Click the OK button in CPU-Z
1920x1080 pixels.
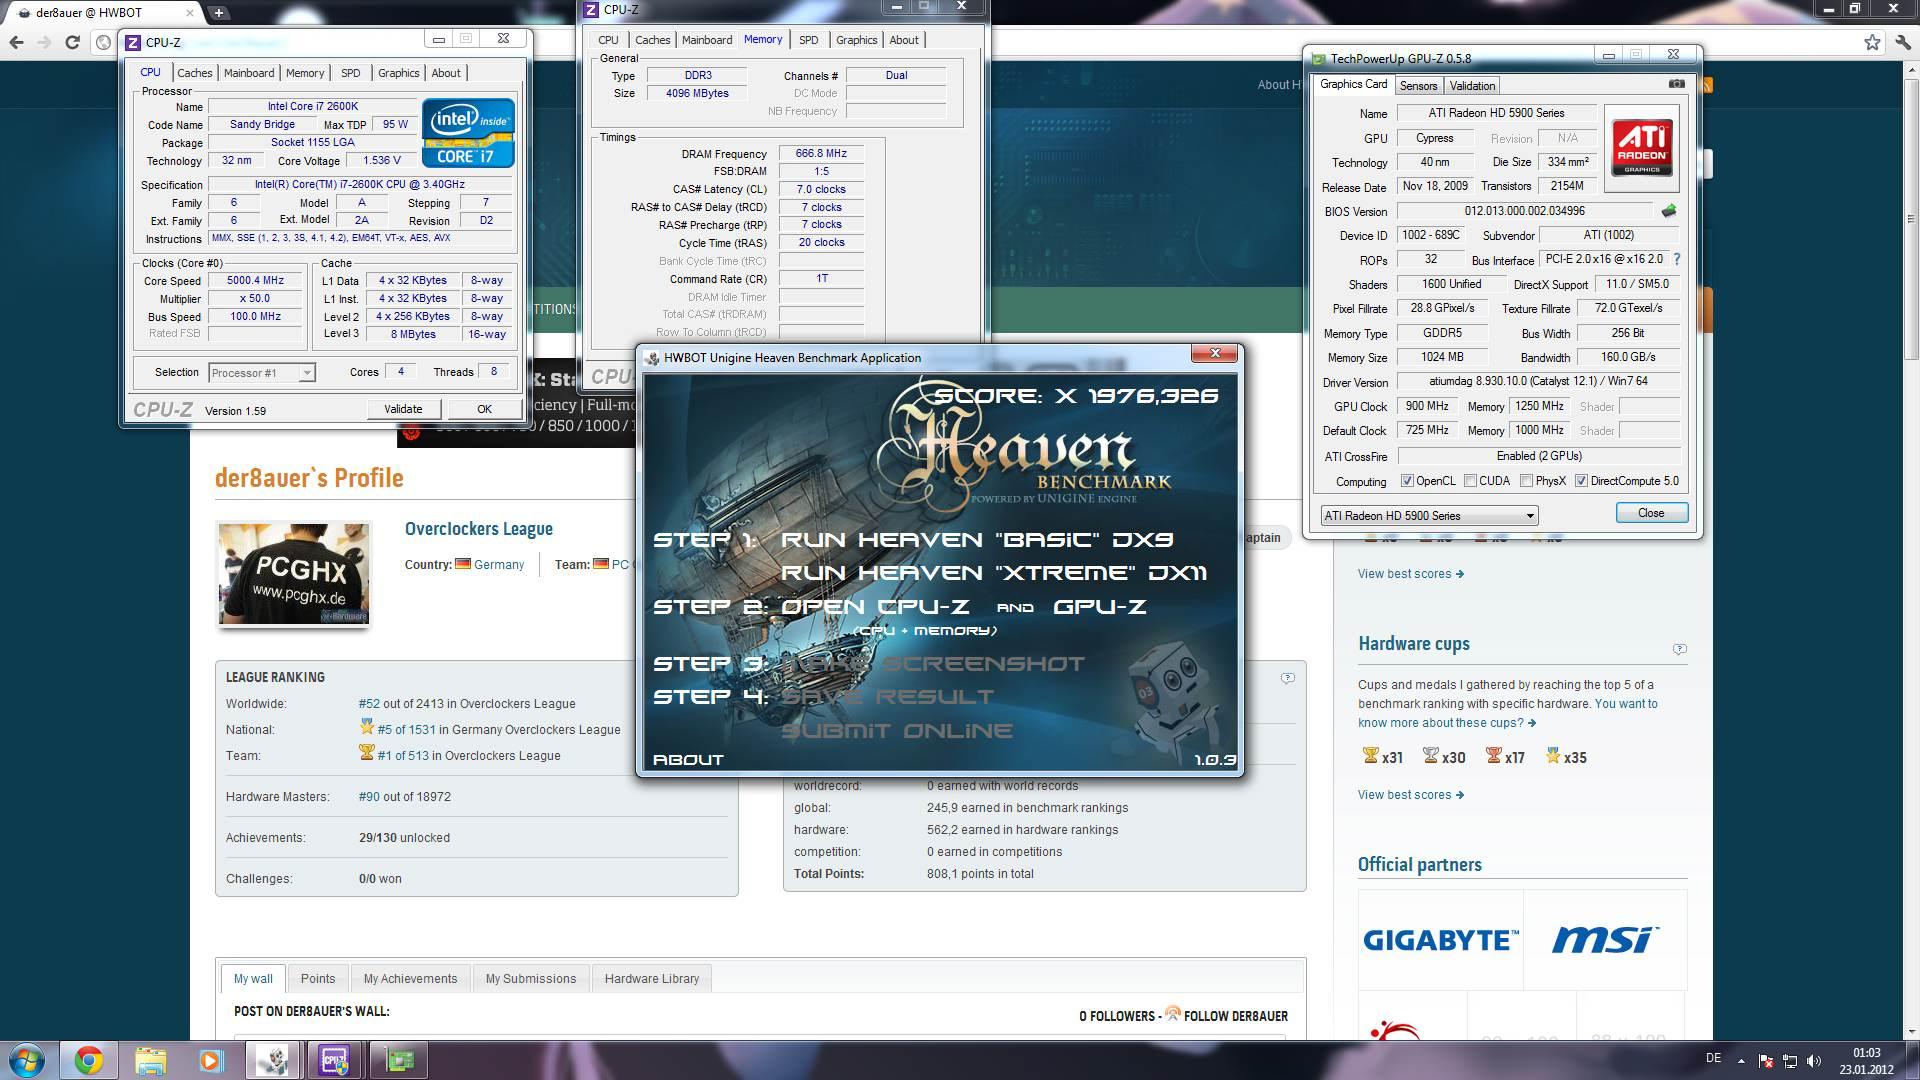(x=484, y=409)
